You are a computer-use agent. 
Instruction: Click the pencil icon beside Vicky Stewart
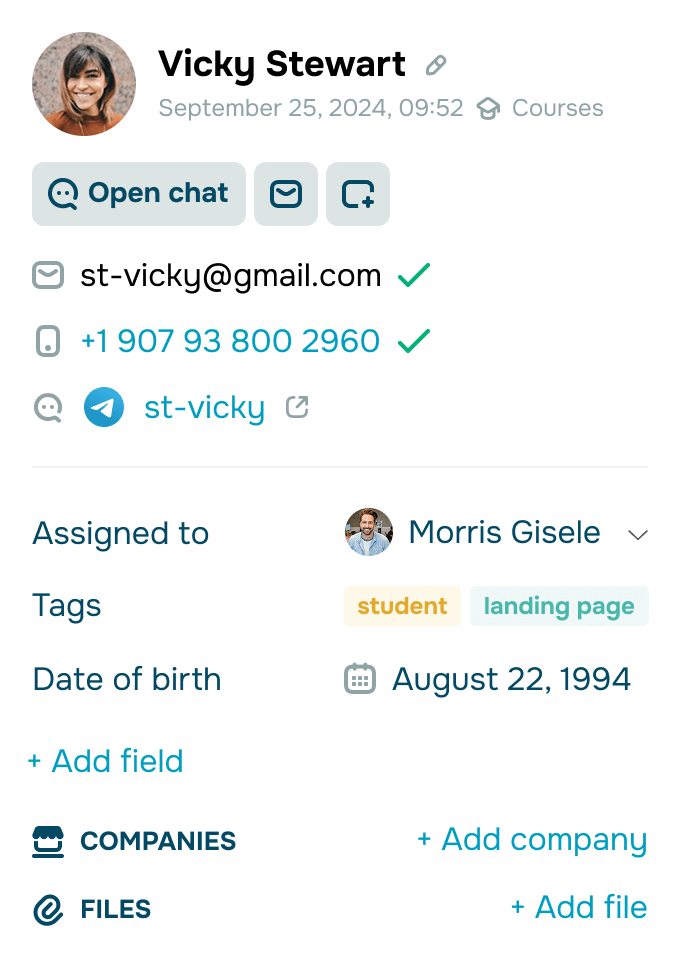pyautogui.click(x=435, y=66)
